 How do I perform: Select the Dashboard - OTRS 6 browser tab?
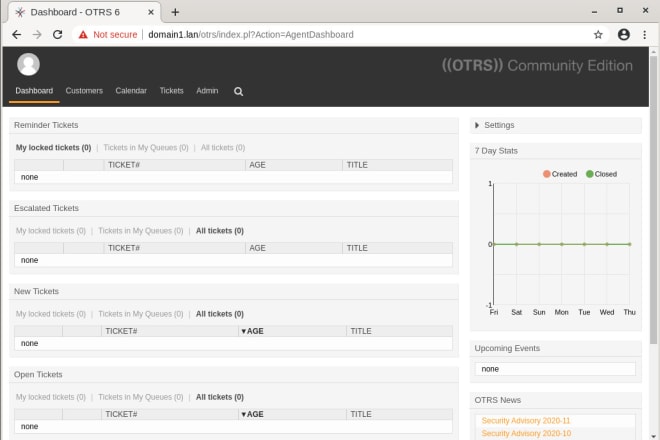pyautogui.click(x=82, y=12)
